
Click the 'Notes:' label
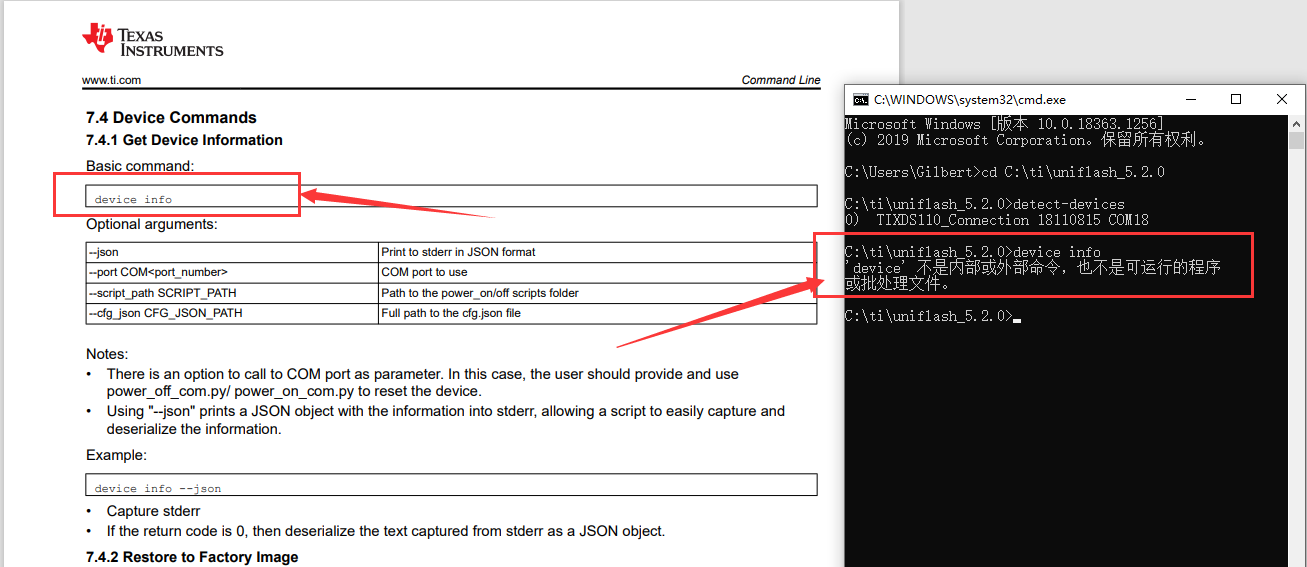[x=107, y=354]
